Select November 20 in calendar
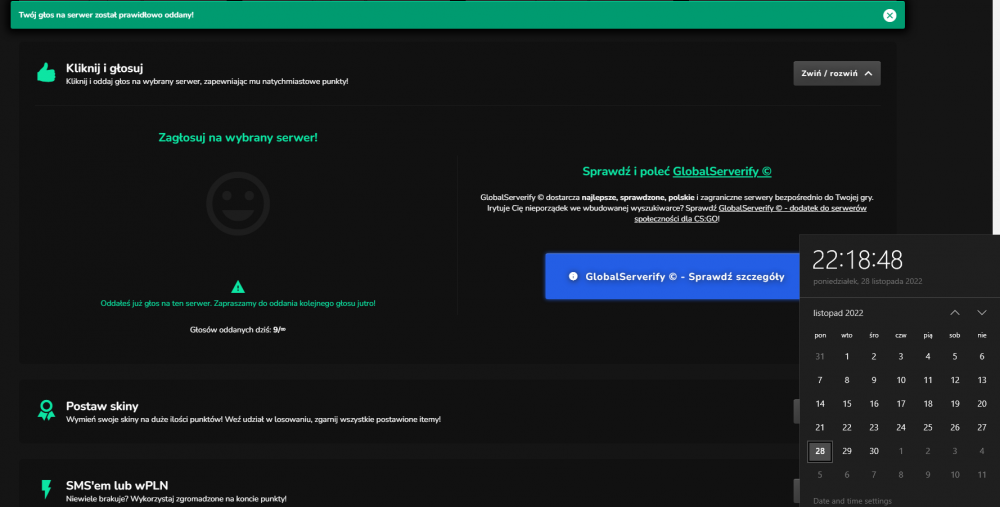This screenshot has width=1000, height=507. coord(982,404)
